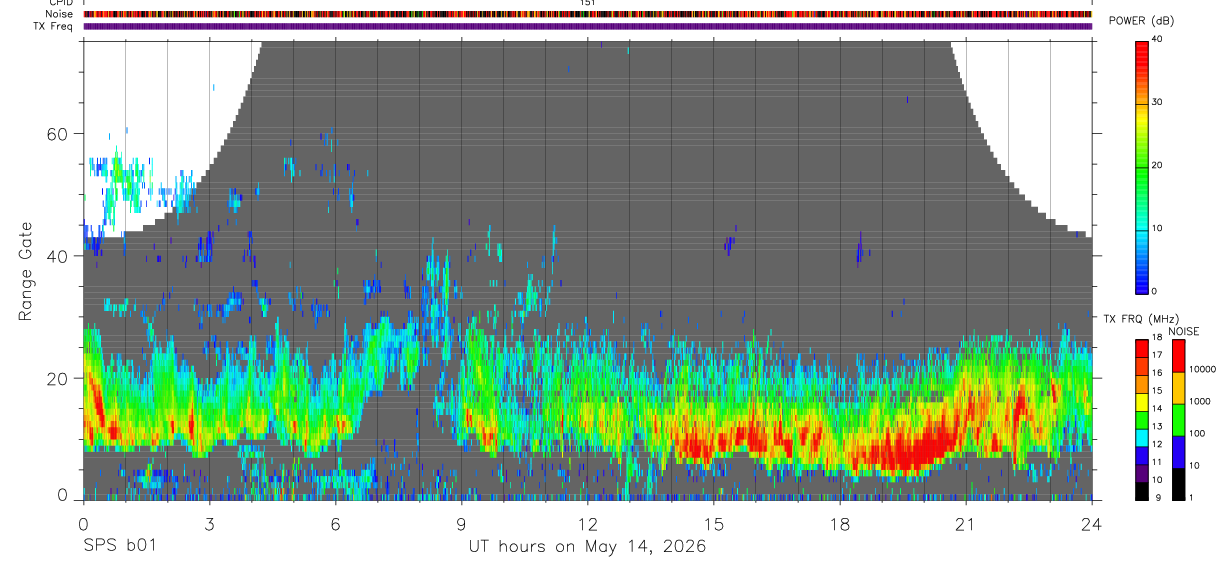1228x567 pixels.
Task: Click the green 20 dB region of POWER colorbar
Action: tap(1142, 166)
